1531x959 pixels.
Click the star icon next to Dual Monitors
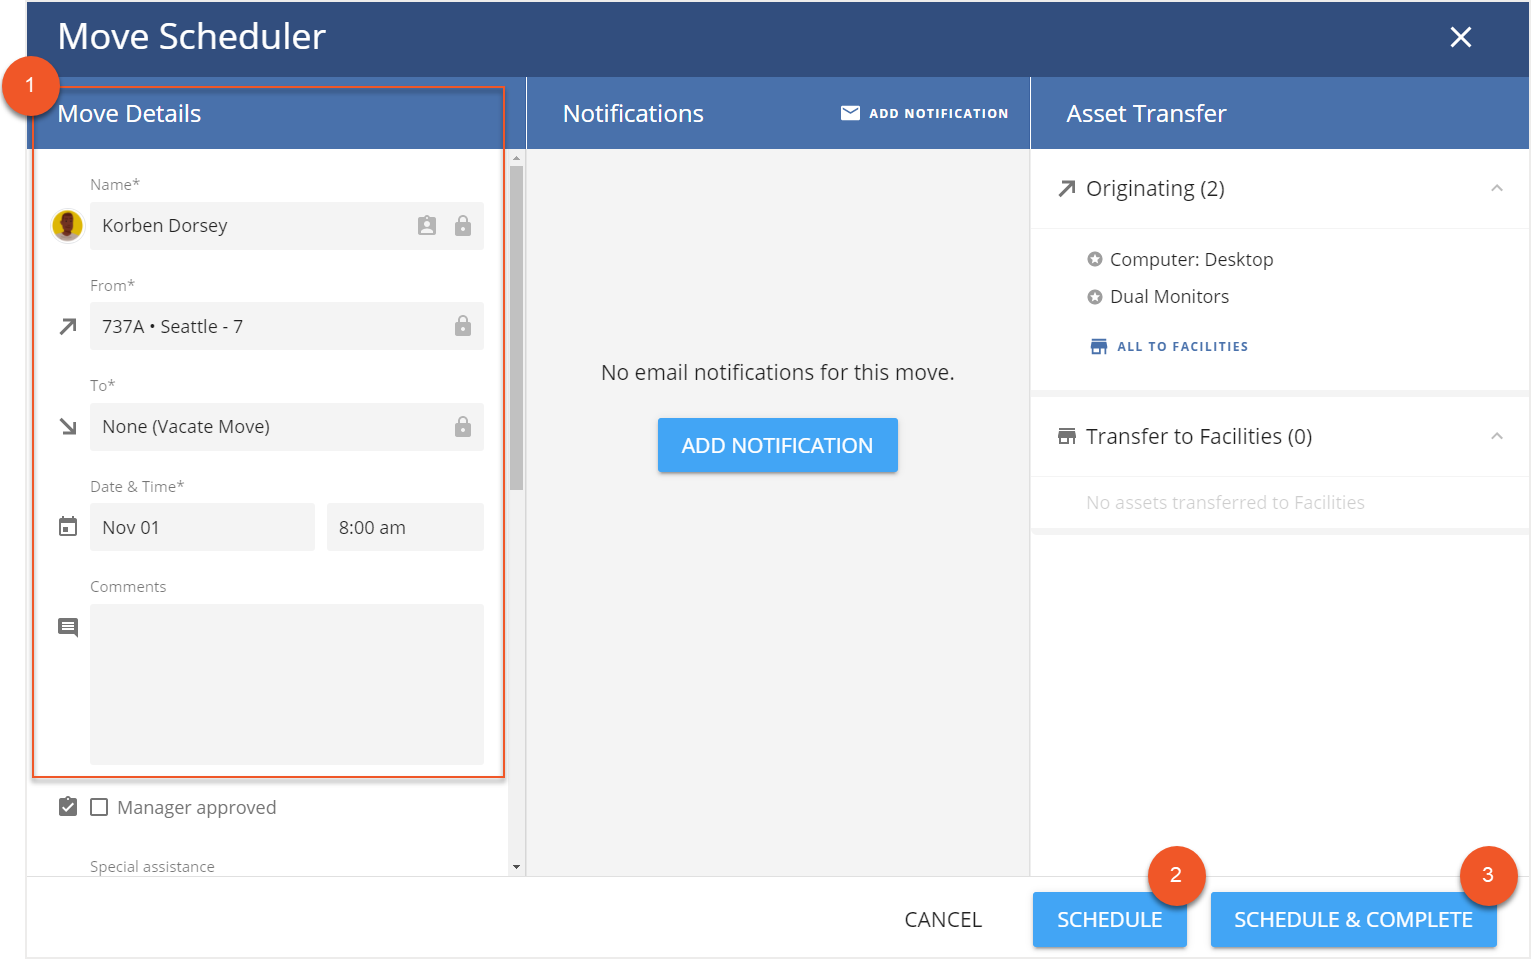[x=1095, y=297]
